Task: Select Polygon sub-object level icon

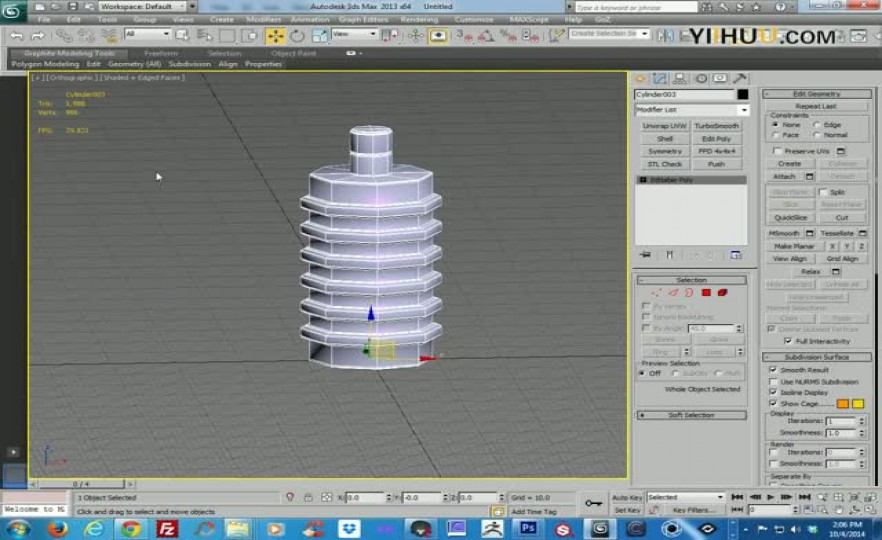Action: (706, 292)
